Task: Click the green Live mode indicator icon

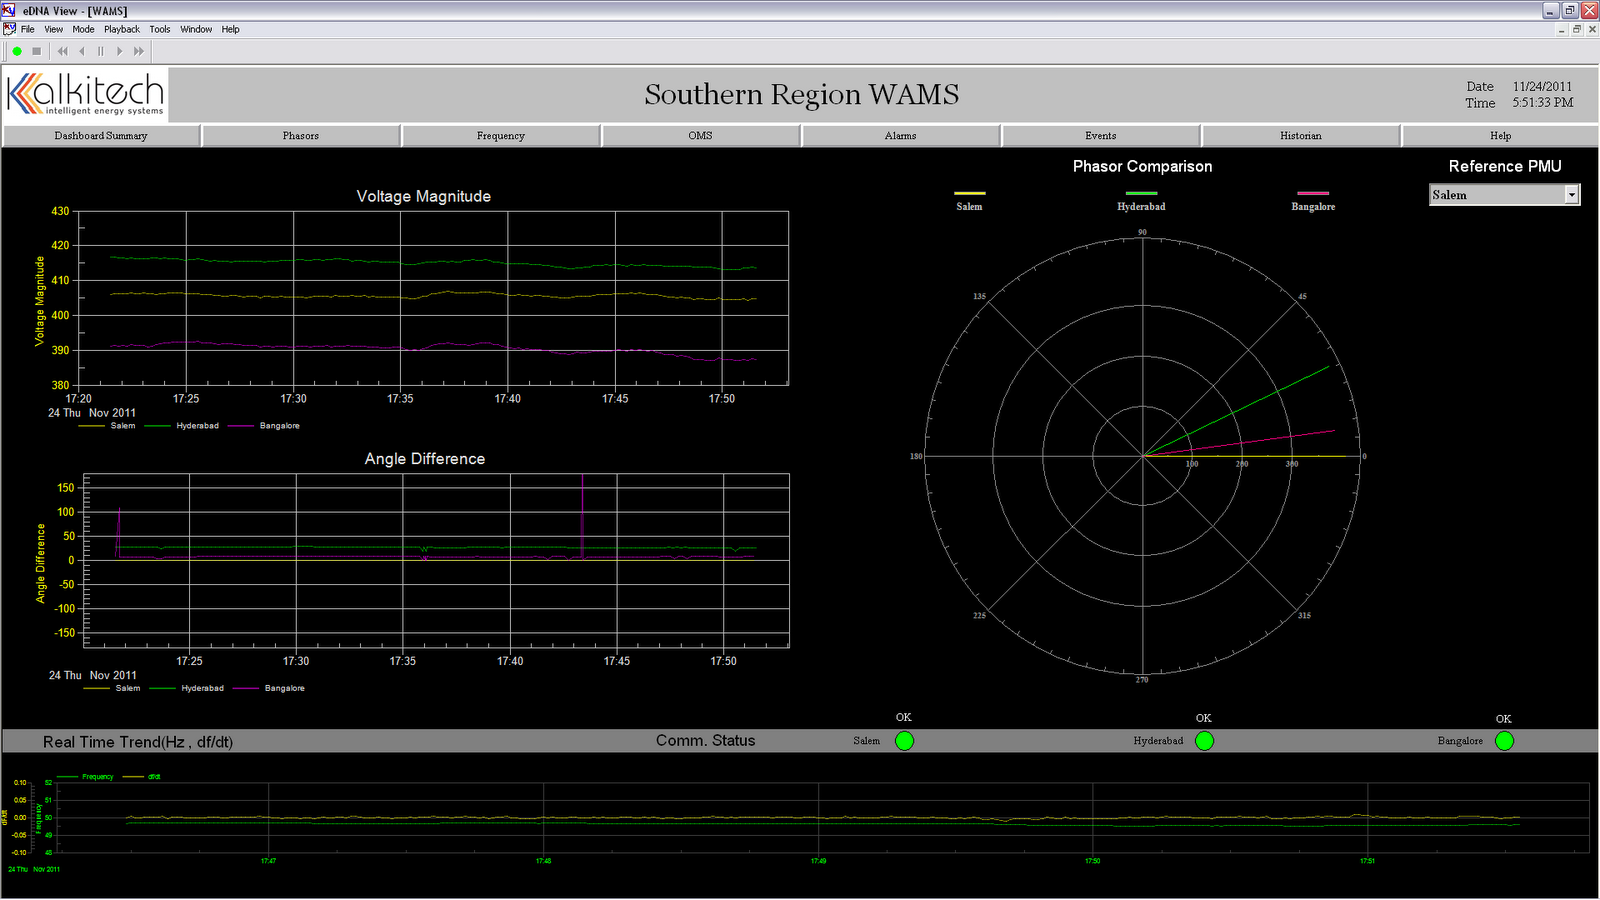Action: pyautogui.click(x=17, y=51)
